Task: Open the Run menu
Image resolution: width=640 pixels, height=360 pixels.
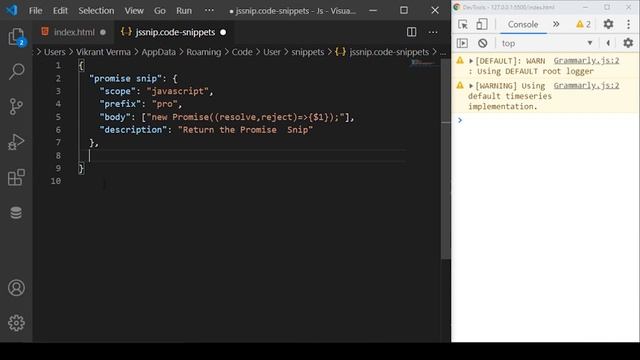Action: click(184, 11)
